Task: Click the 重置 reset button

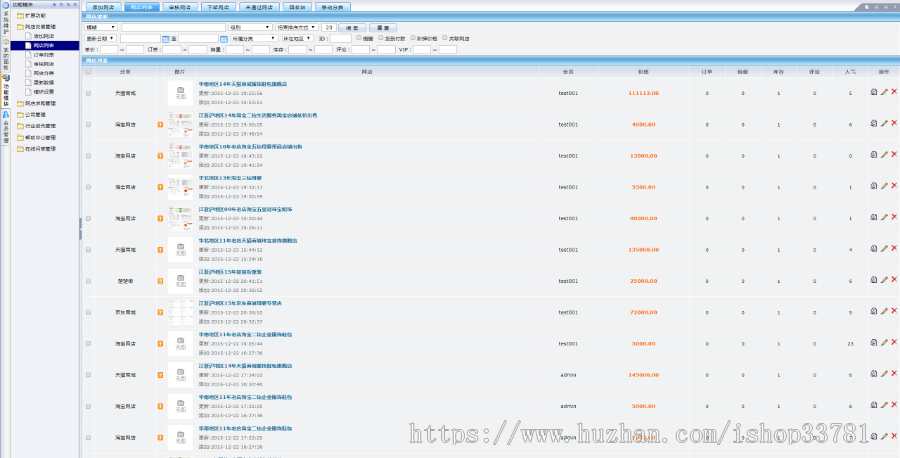Action: tap(383, 27)
